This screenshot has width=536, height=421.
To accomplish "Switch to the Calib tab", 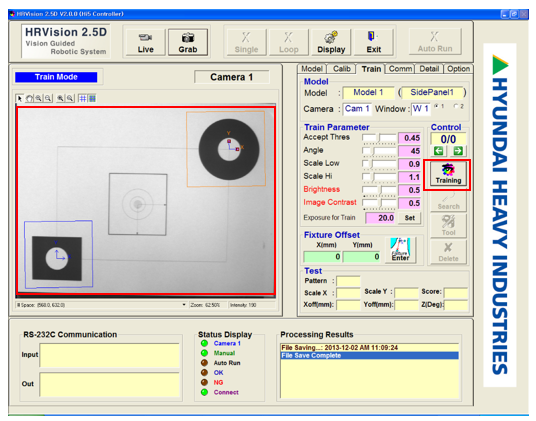I will [341, 69].
